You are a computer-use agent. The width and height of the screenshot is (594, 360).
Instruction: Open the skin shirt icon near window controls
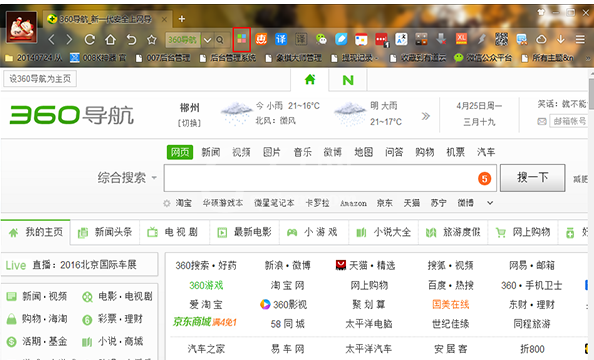(541, 13)
